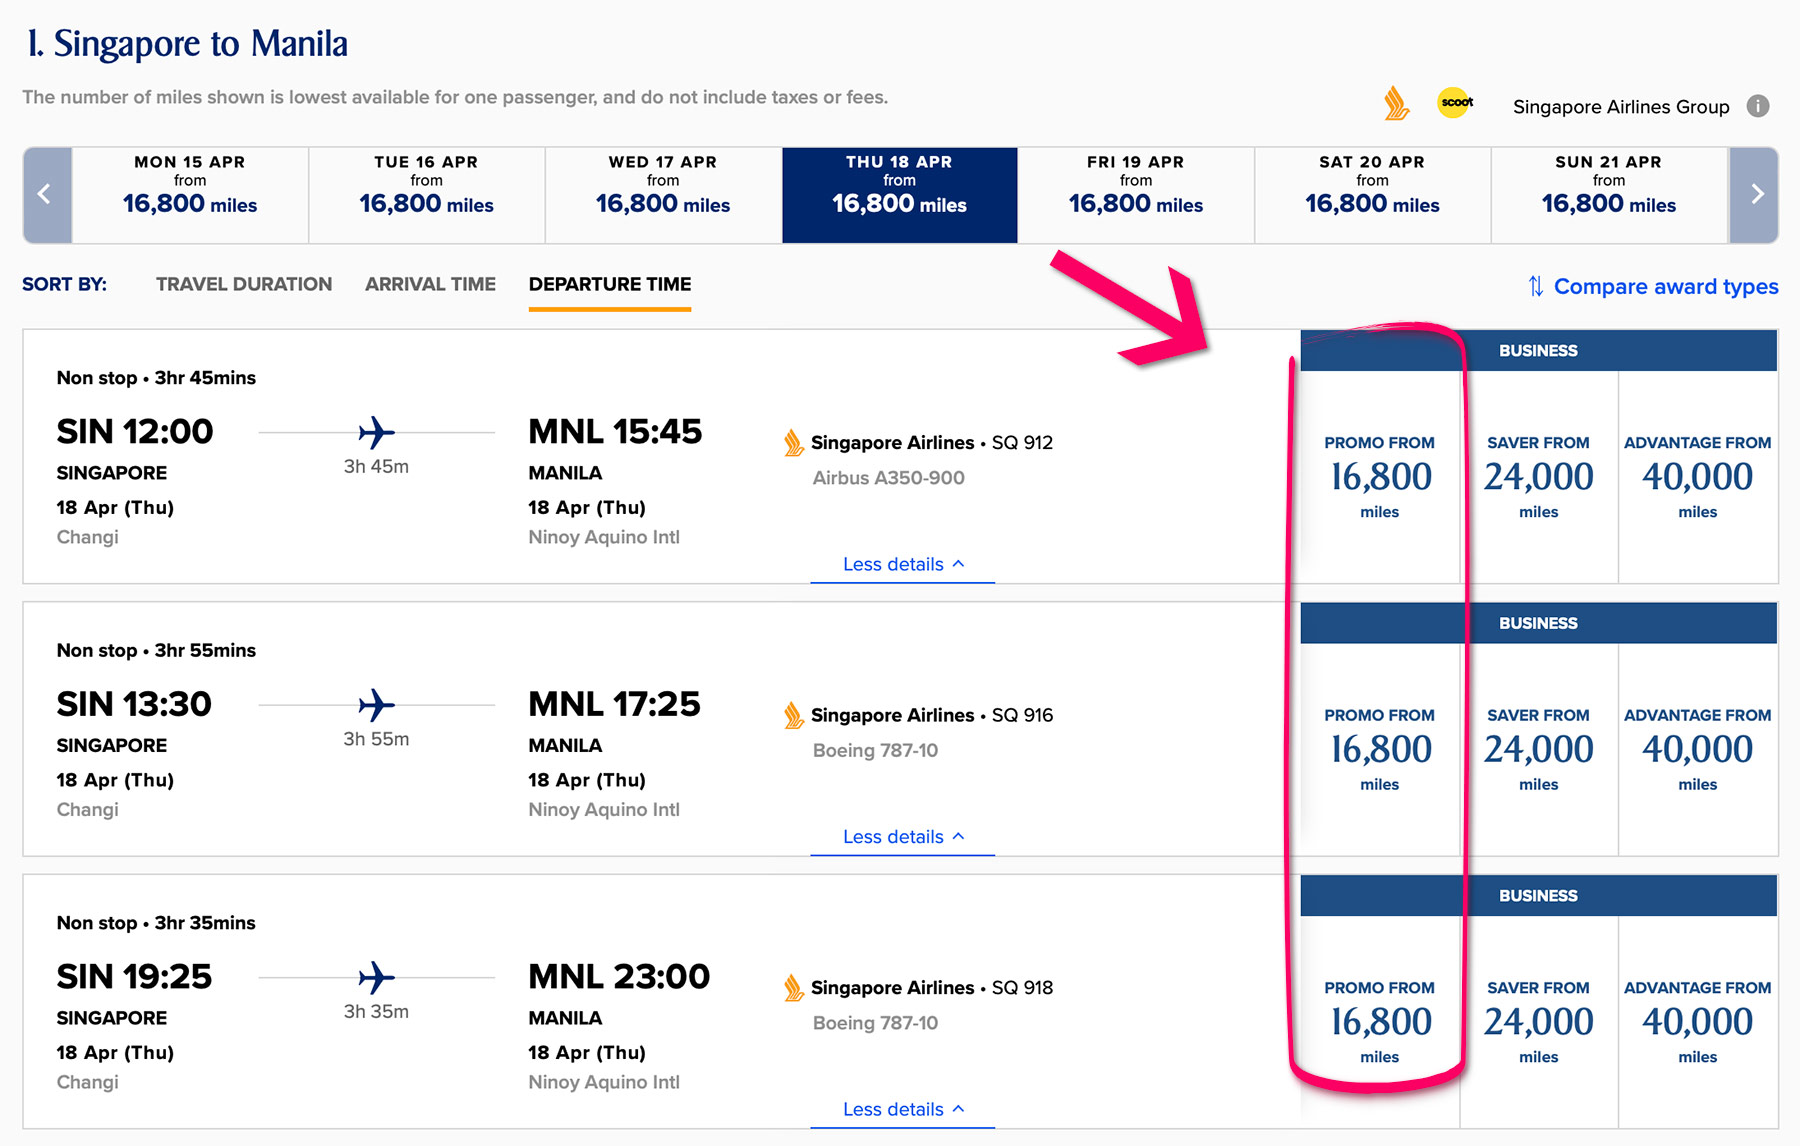Click the next dates right arrow
Viewport: 1800px width, 1146px height.
(1756, 195)
